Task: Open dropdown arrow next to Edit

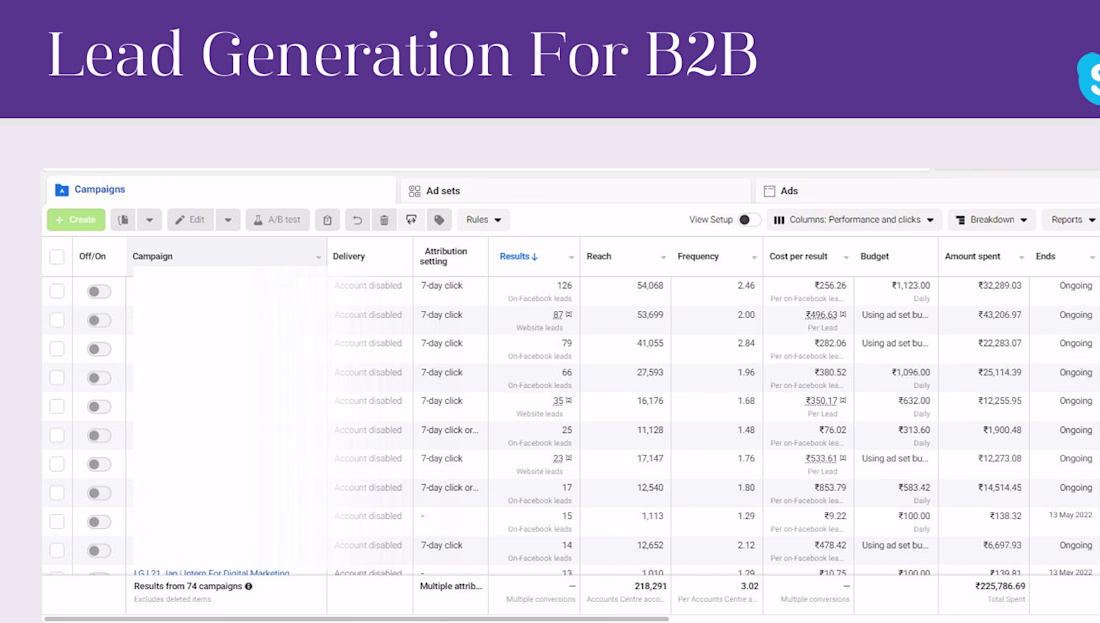Action: (x=228, y=220)
